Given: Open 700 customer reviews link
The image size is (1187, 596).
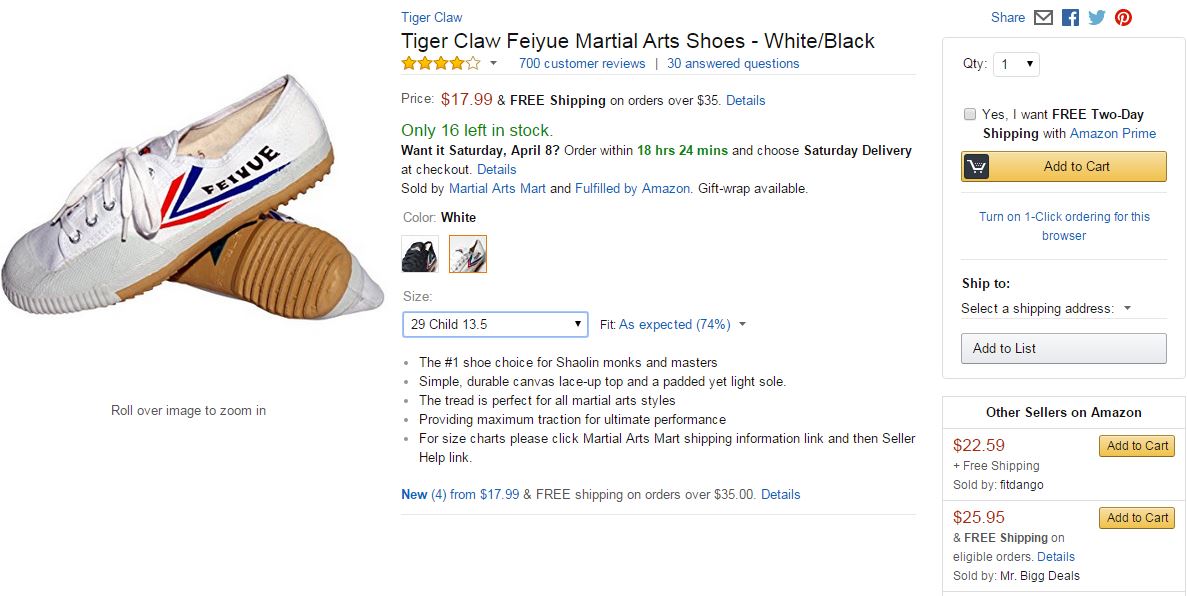Looking at the screenshot, I should 582,63.
